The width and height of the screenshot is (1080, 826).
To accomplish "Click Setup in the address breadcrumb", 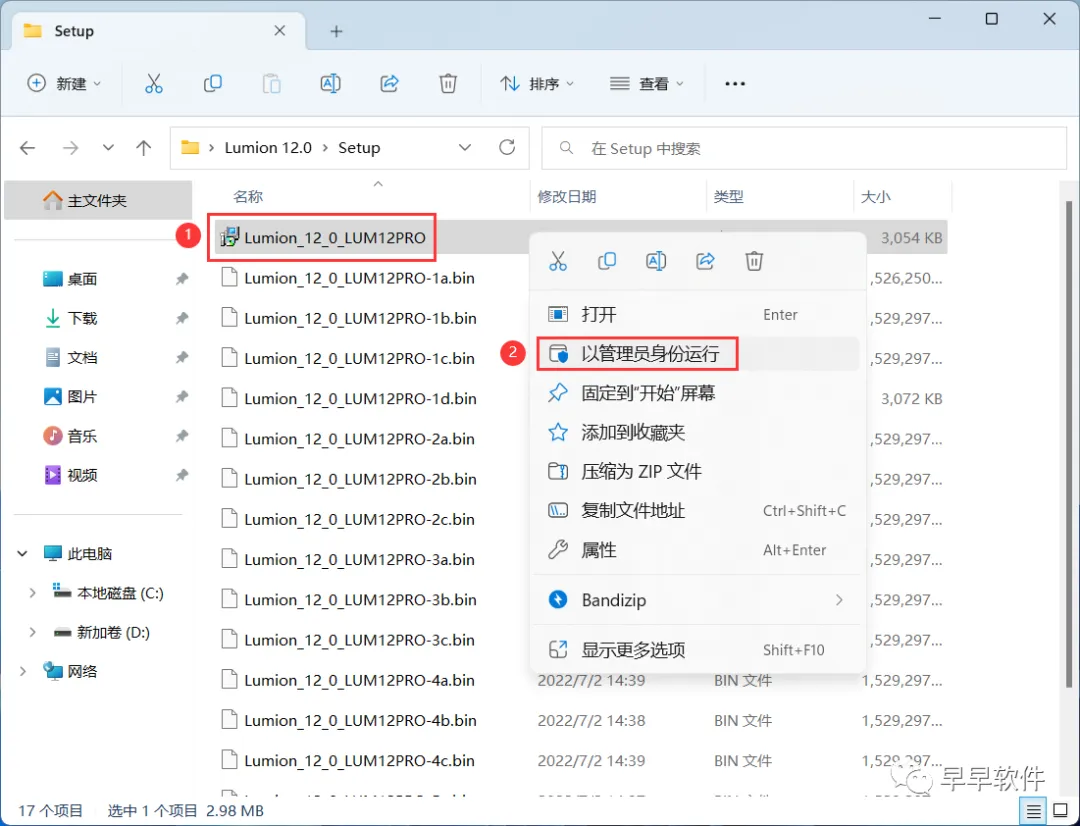I will (359, 148).
